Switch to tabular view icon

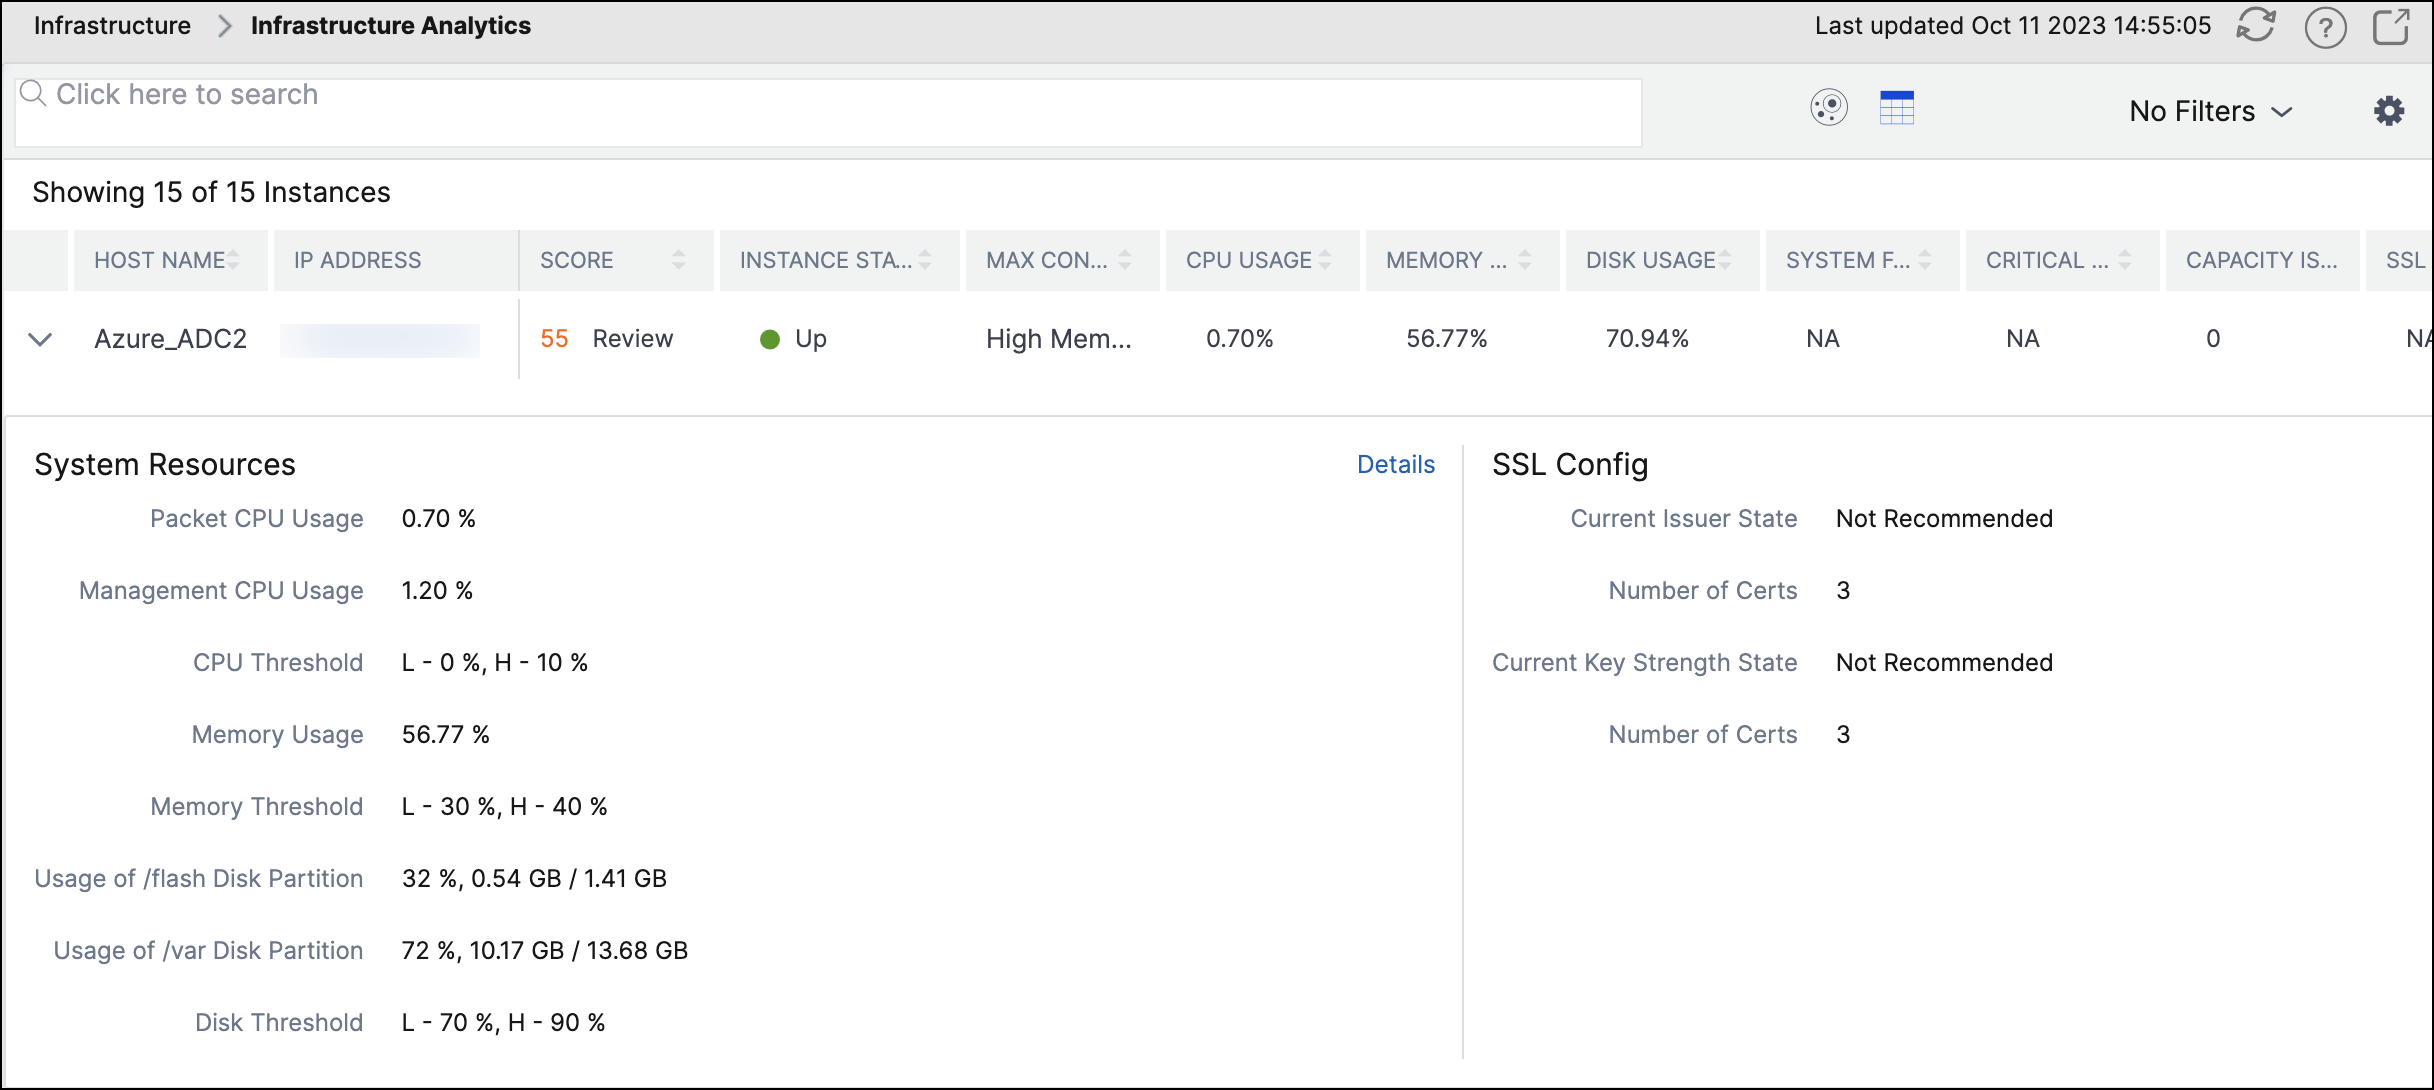[x=1897, y=108]
